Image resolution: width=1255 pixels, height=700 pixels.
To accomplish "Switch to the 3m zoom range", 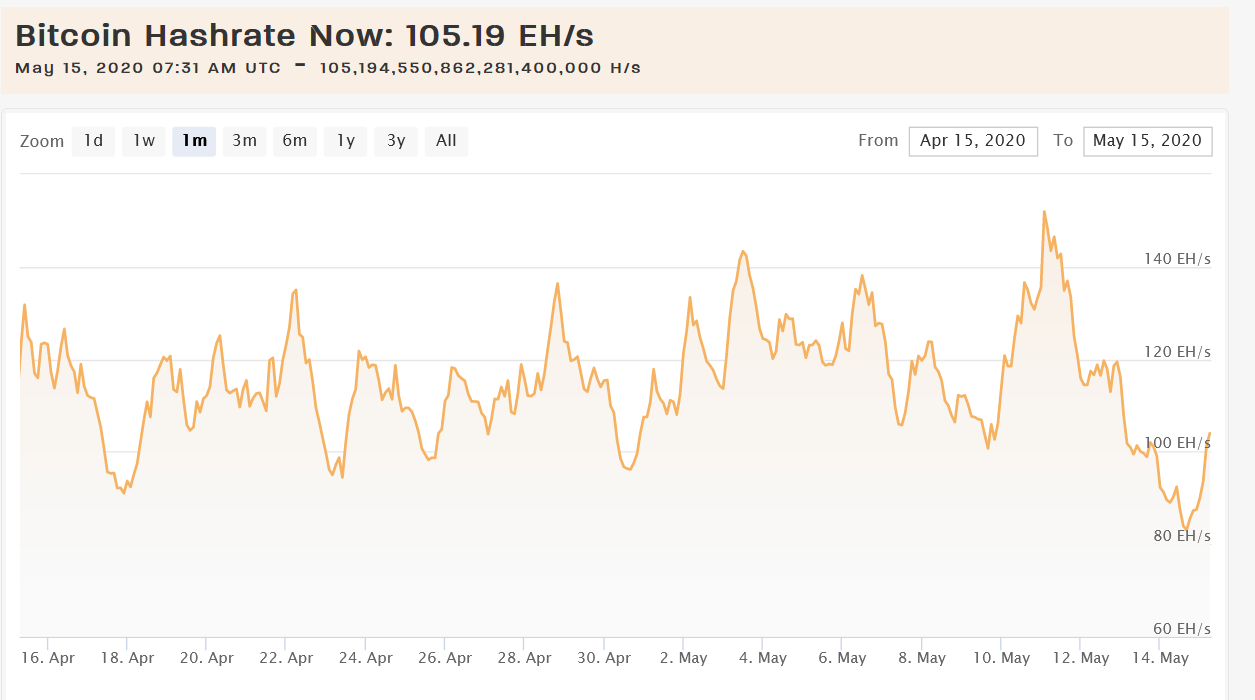I will pyautogui.click(x=244, y=141).
